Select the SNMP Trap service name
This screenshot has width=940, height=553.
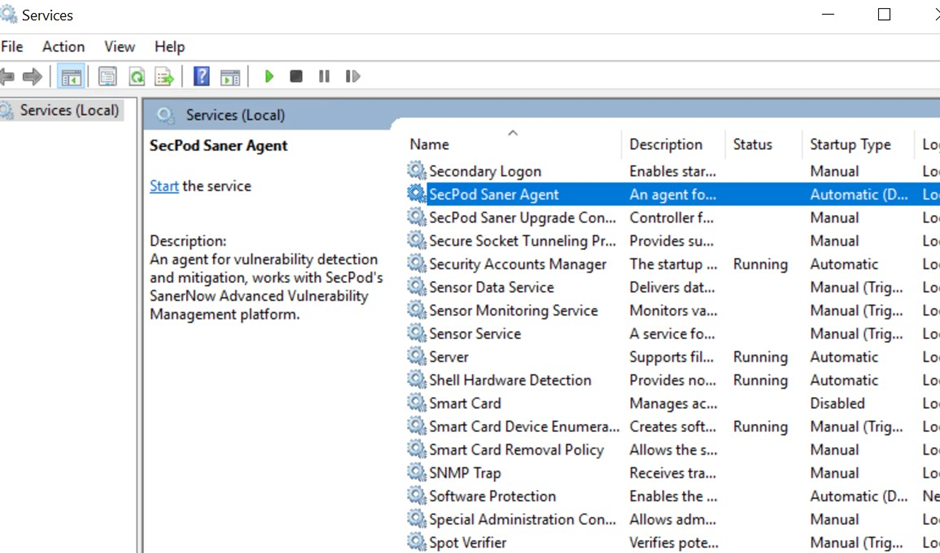(465, 473)
